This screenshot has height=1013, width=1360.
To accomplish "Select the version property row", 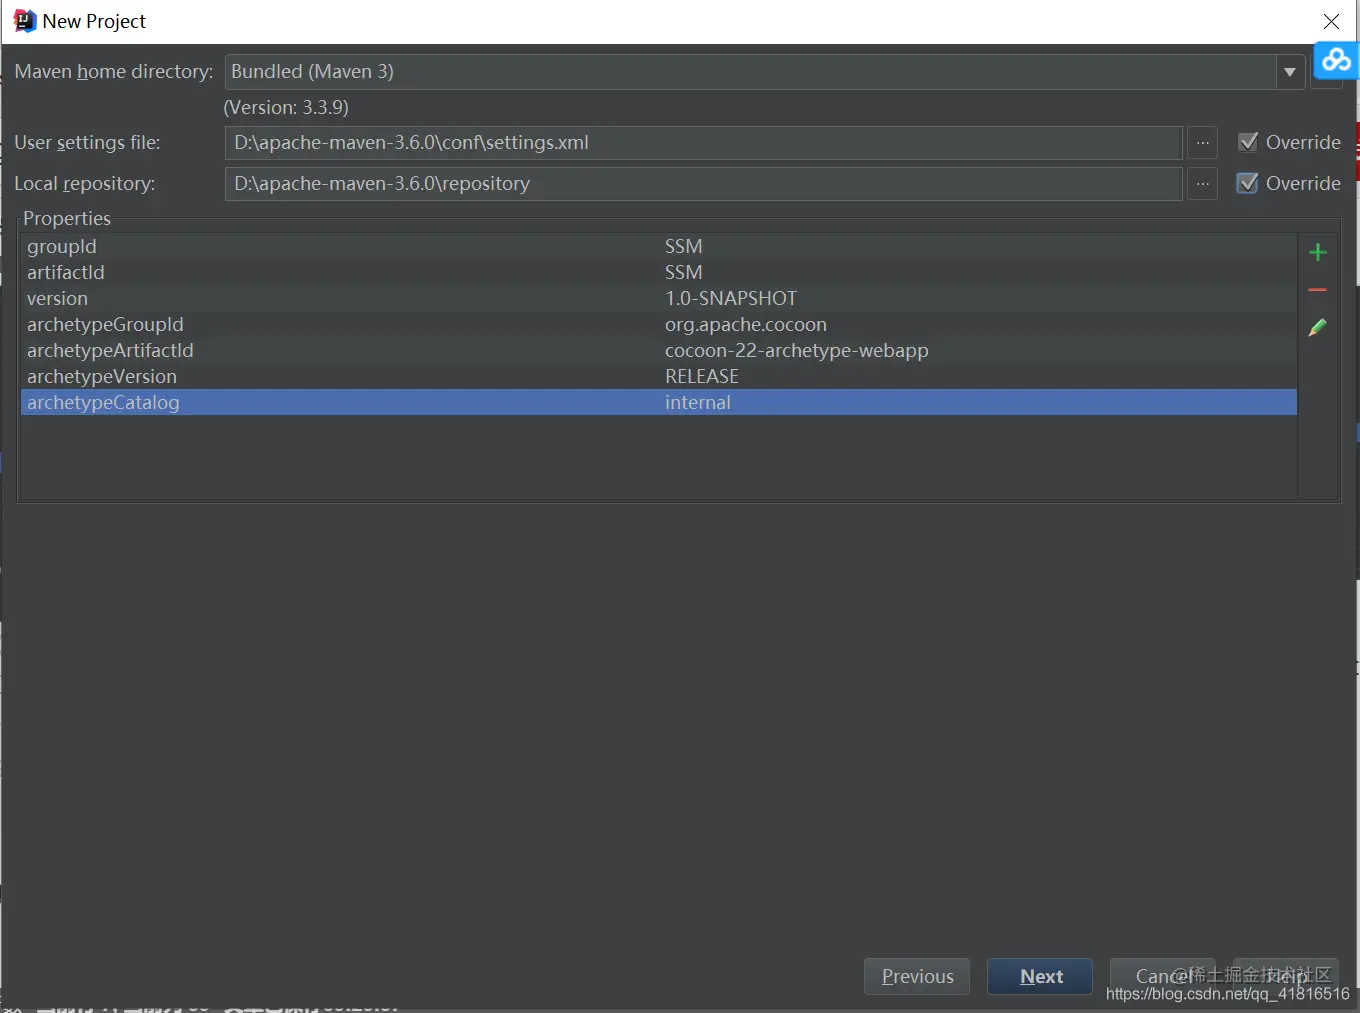I will [x=658, y=298].
